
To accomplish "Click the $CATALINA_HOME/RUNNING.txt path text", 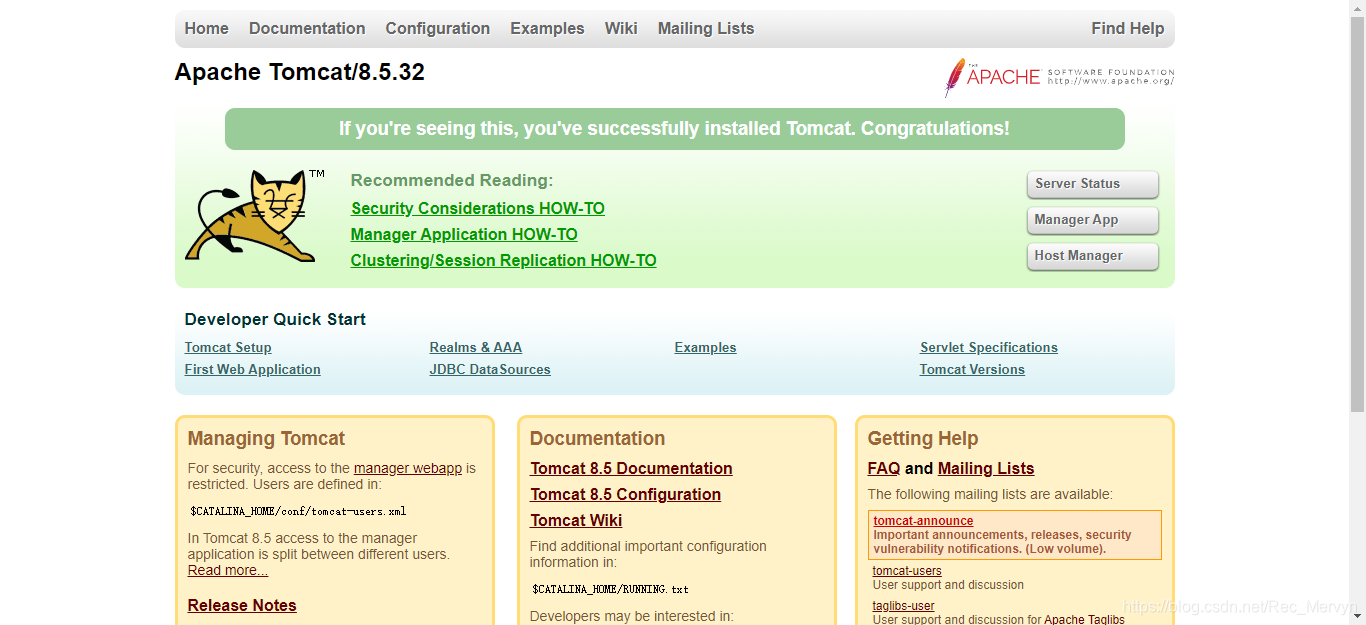I will (610, 589).
